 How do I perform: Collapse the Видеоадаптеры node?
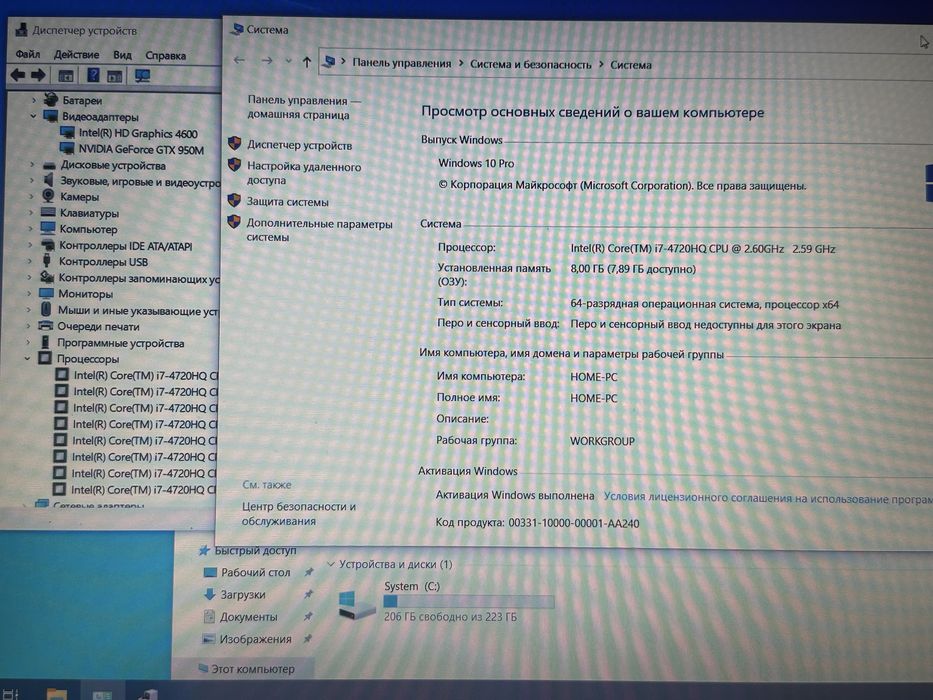(33, 116)
